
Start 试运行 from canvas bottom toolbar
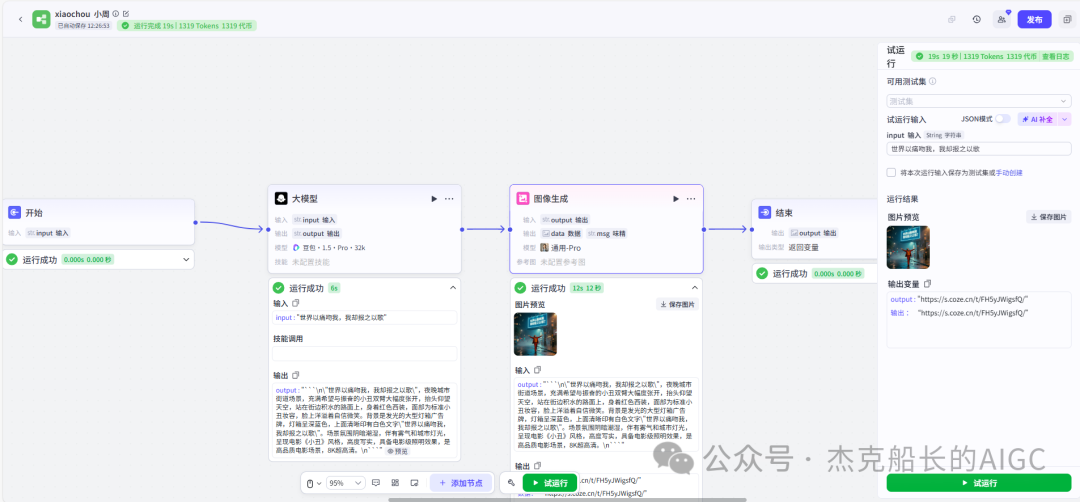point(550,483)
